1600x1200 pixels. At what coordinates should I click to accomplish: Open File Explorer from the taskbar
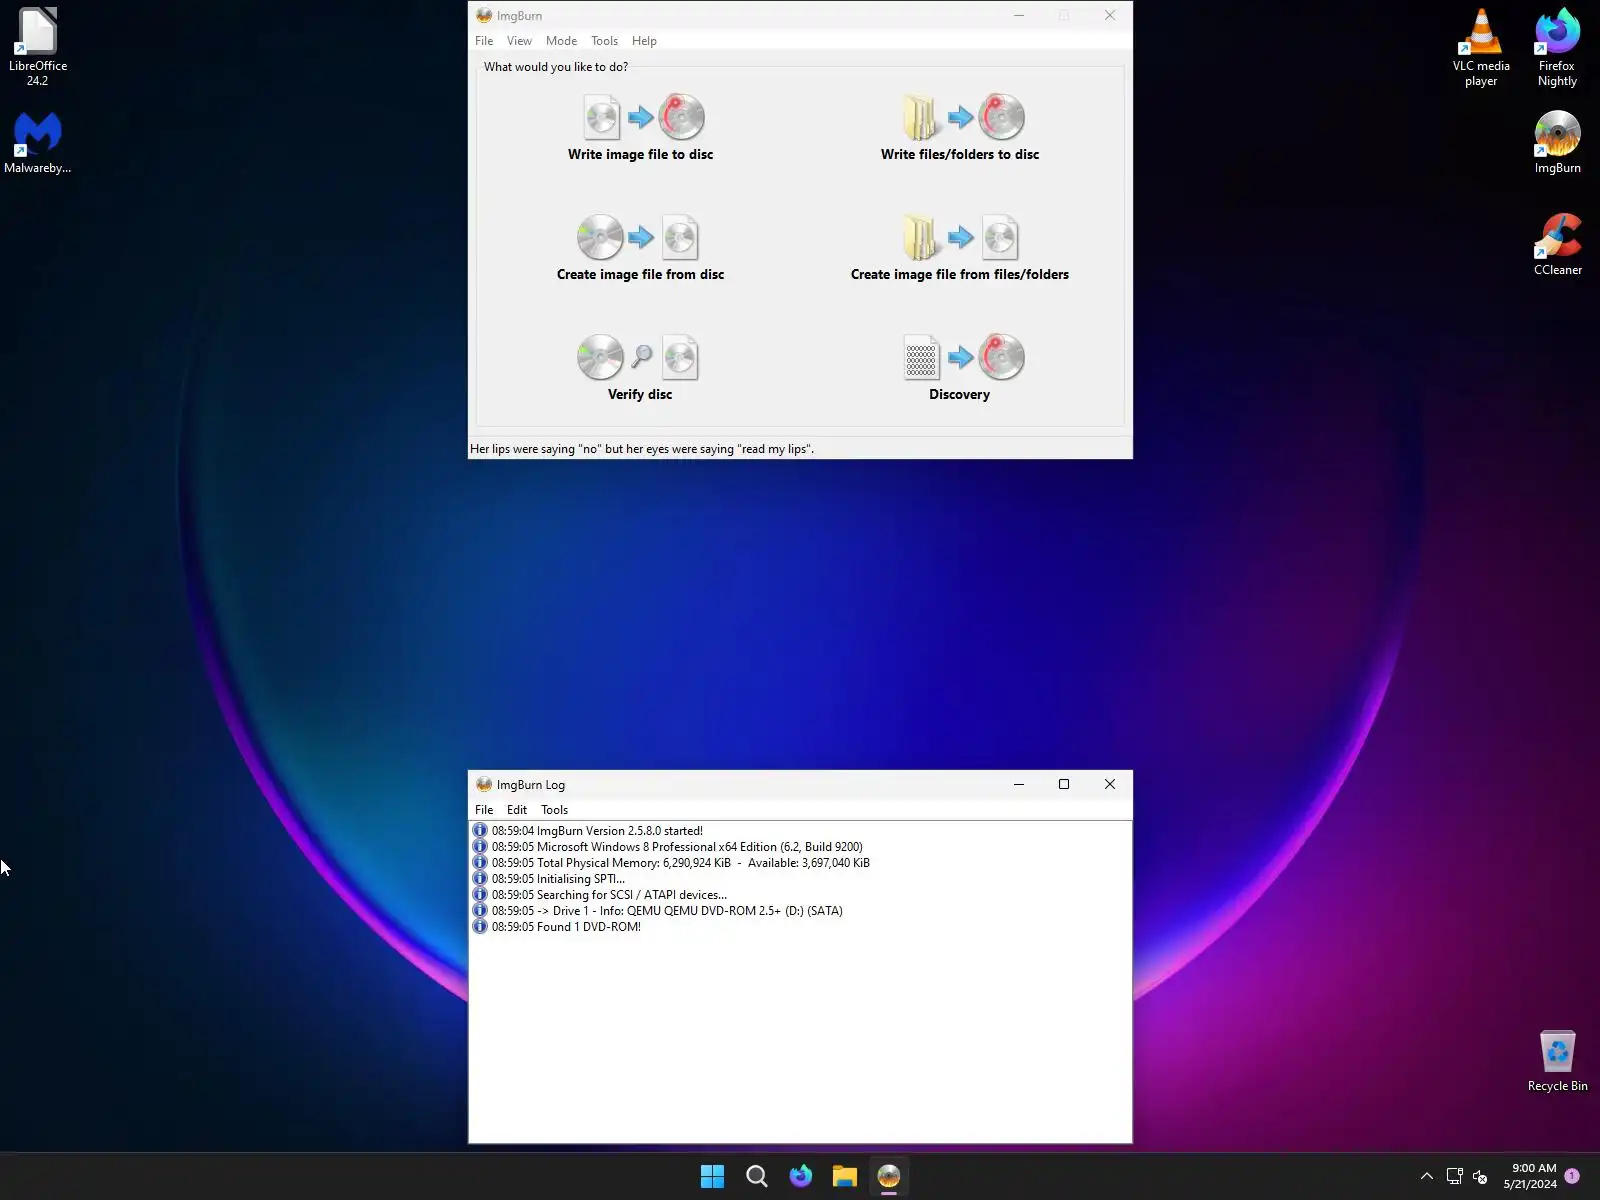click(x=845, y=1177)
